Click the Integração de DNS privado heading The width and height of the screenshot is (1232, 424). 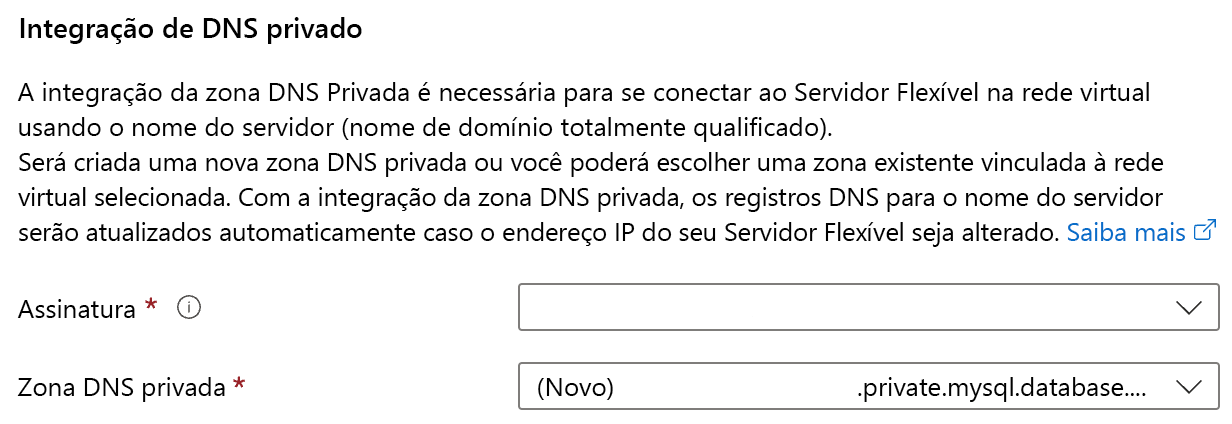190,30
